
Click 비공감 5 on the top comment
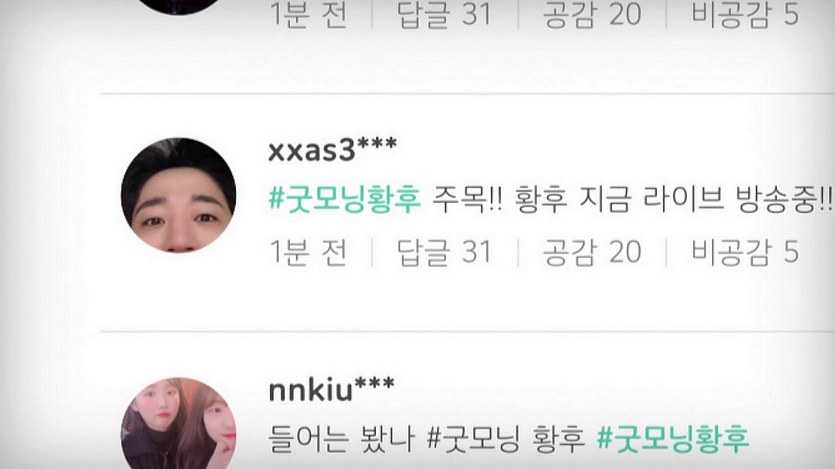click(x=744, y=14)
